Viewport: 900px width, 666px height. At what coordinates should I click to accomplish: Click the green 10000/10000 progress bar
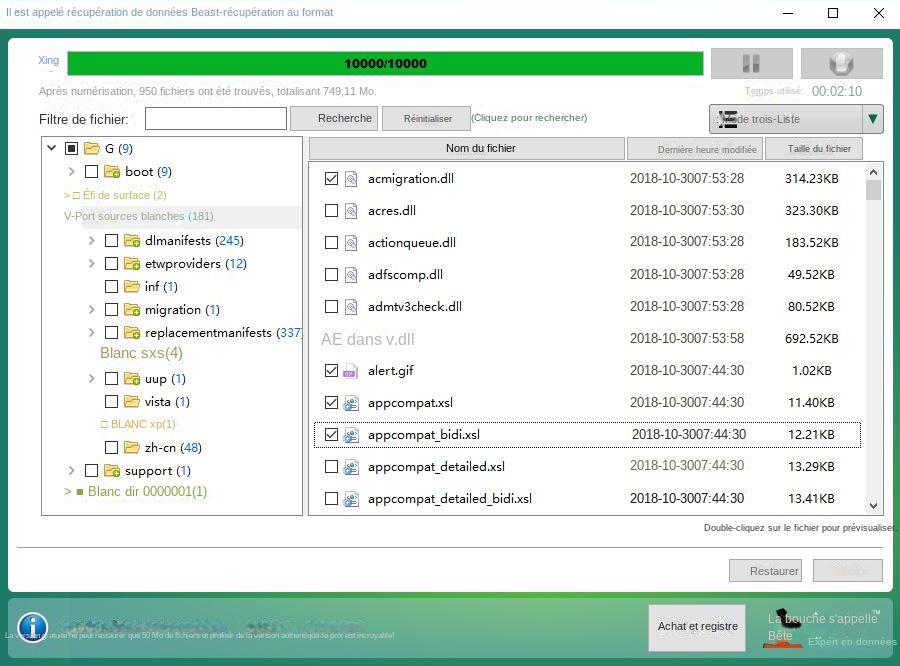[x=385, y=63]
